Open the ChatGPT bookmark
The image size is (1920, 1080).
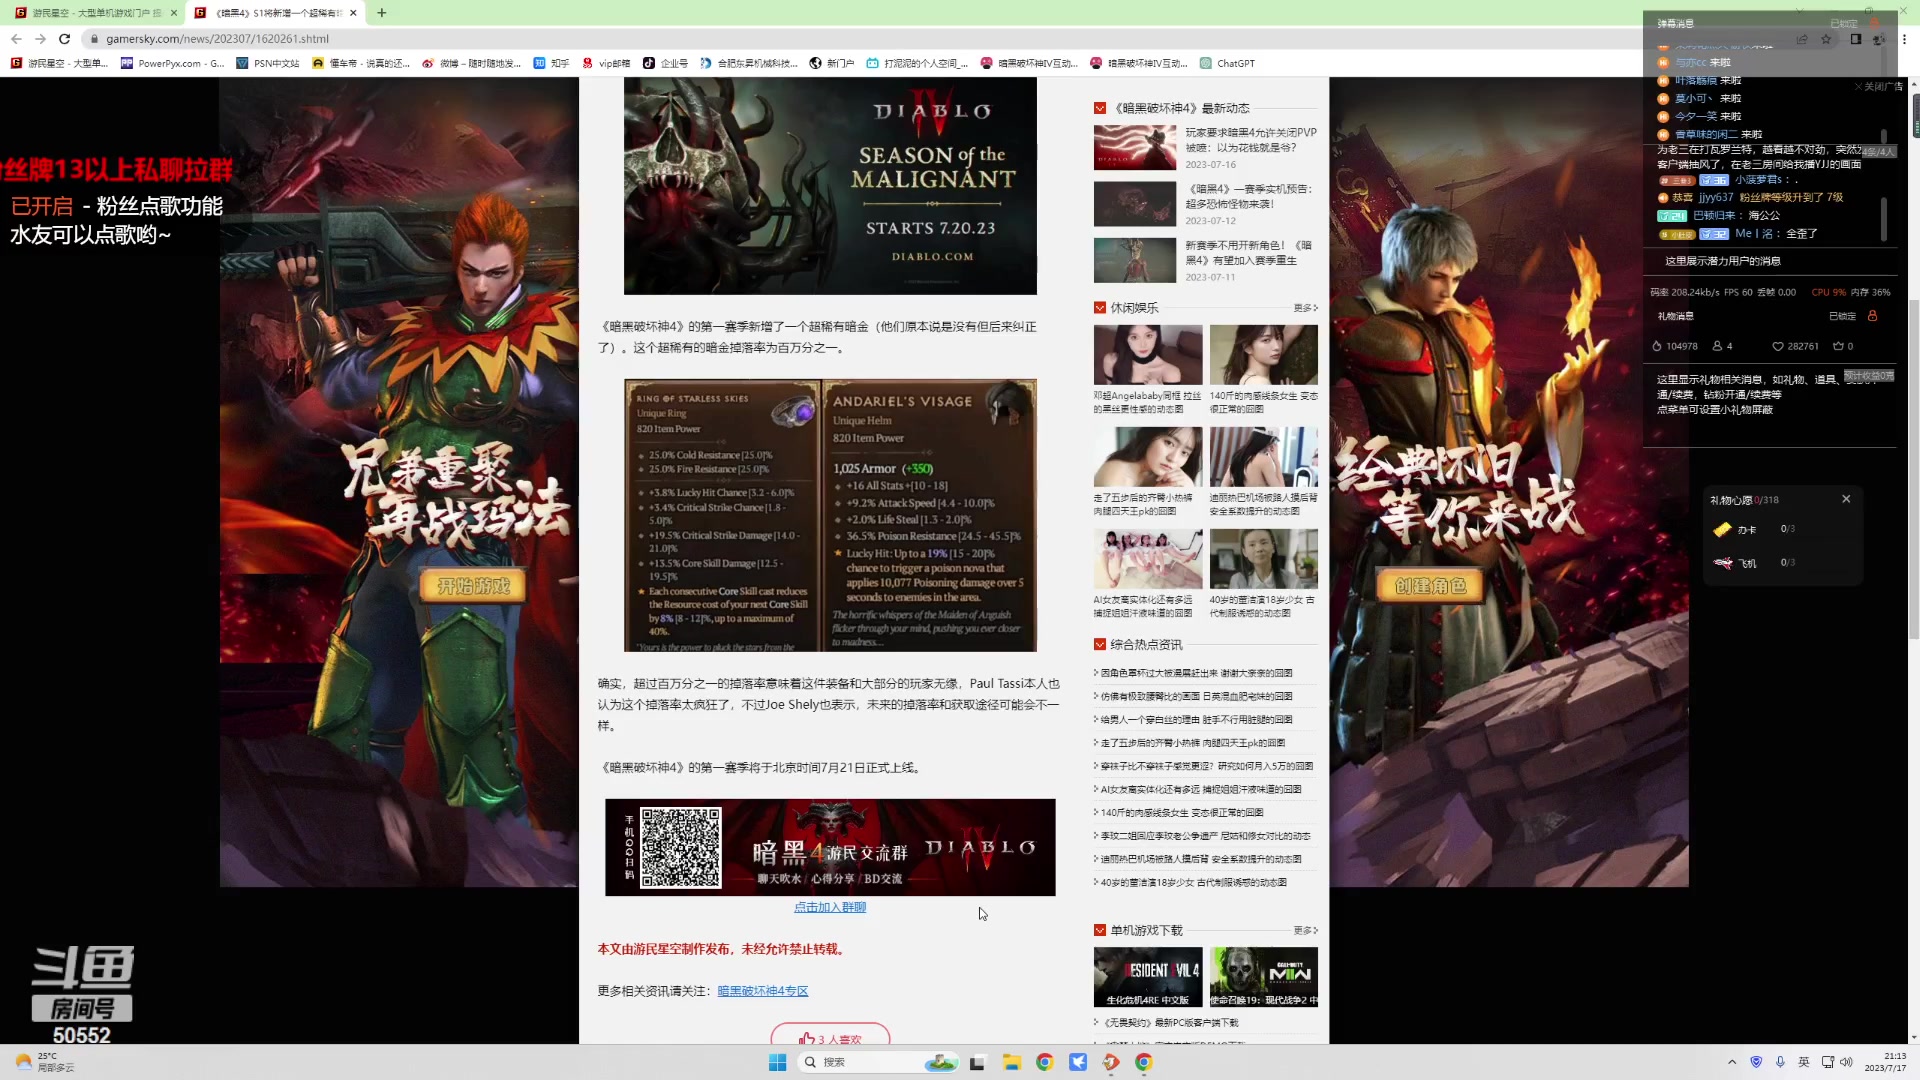point(1227,63)
